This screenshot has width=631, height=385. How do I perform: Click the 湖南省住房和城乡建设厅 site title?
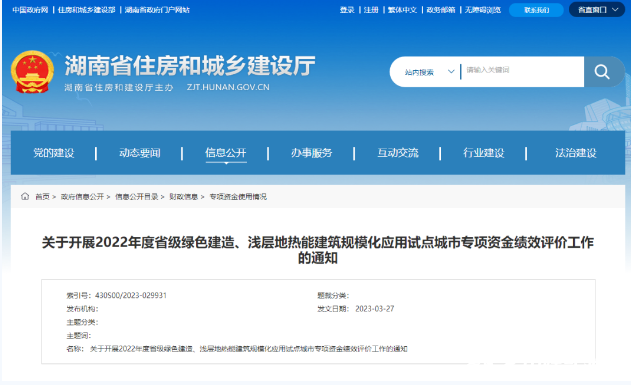pyautogui.click(x=190, y=66)
